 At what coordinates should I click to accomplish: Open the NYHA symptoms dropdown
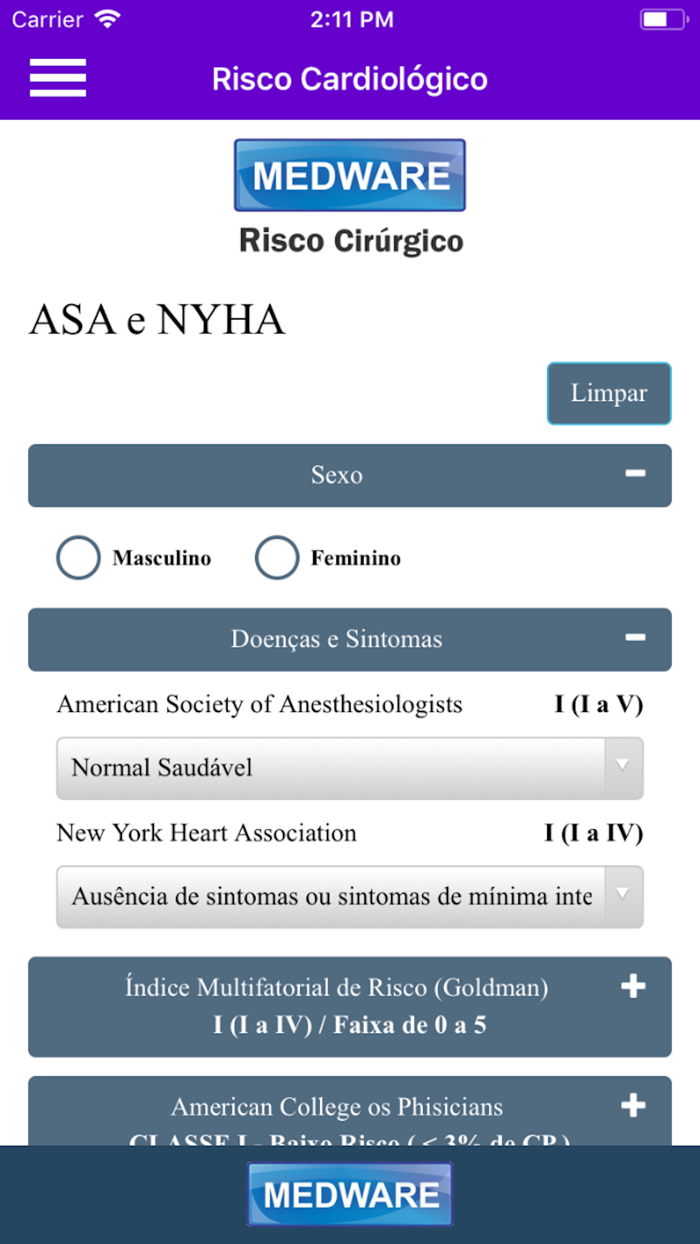click(330, 896)
